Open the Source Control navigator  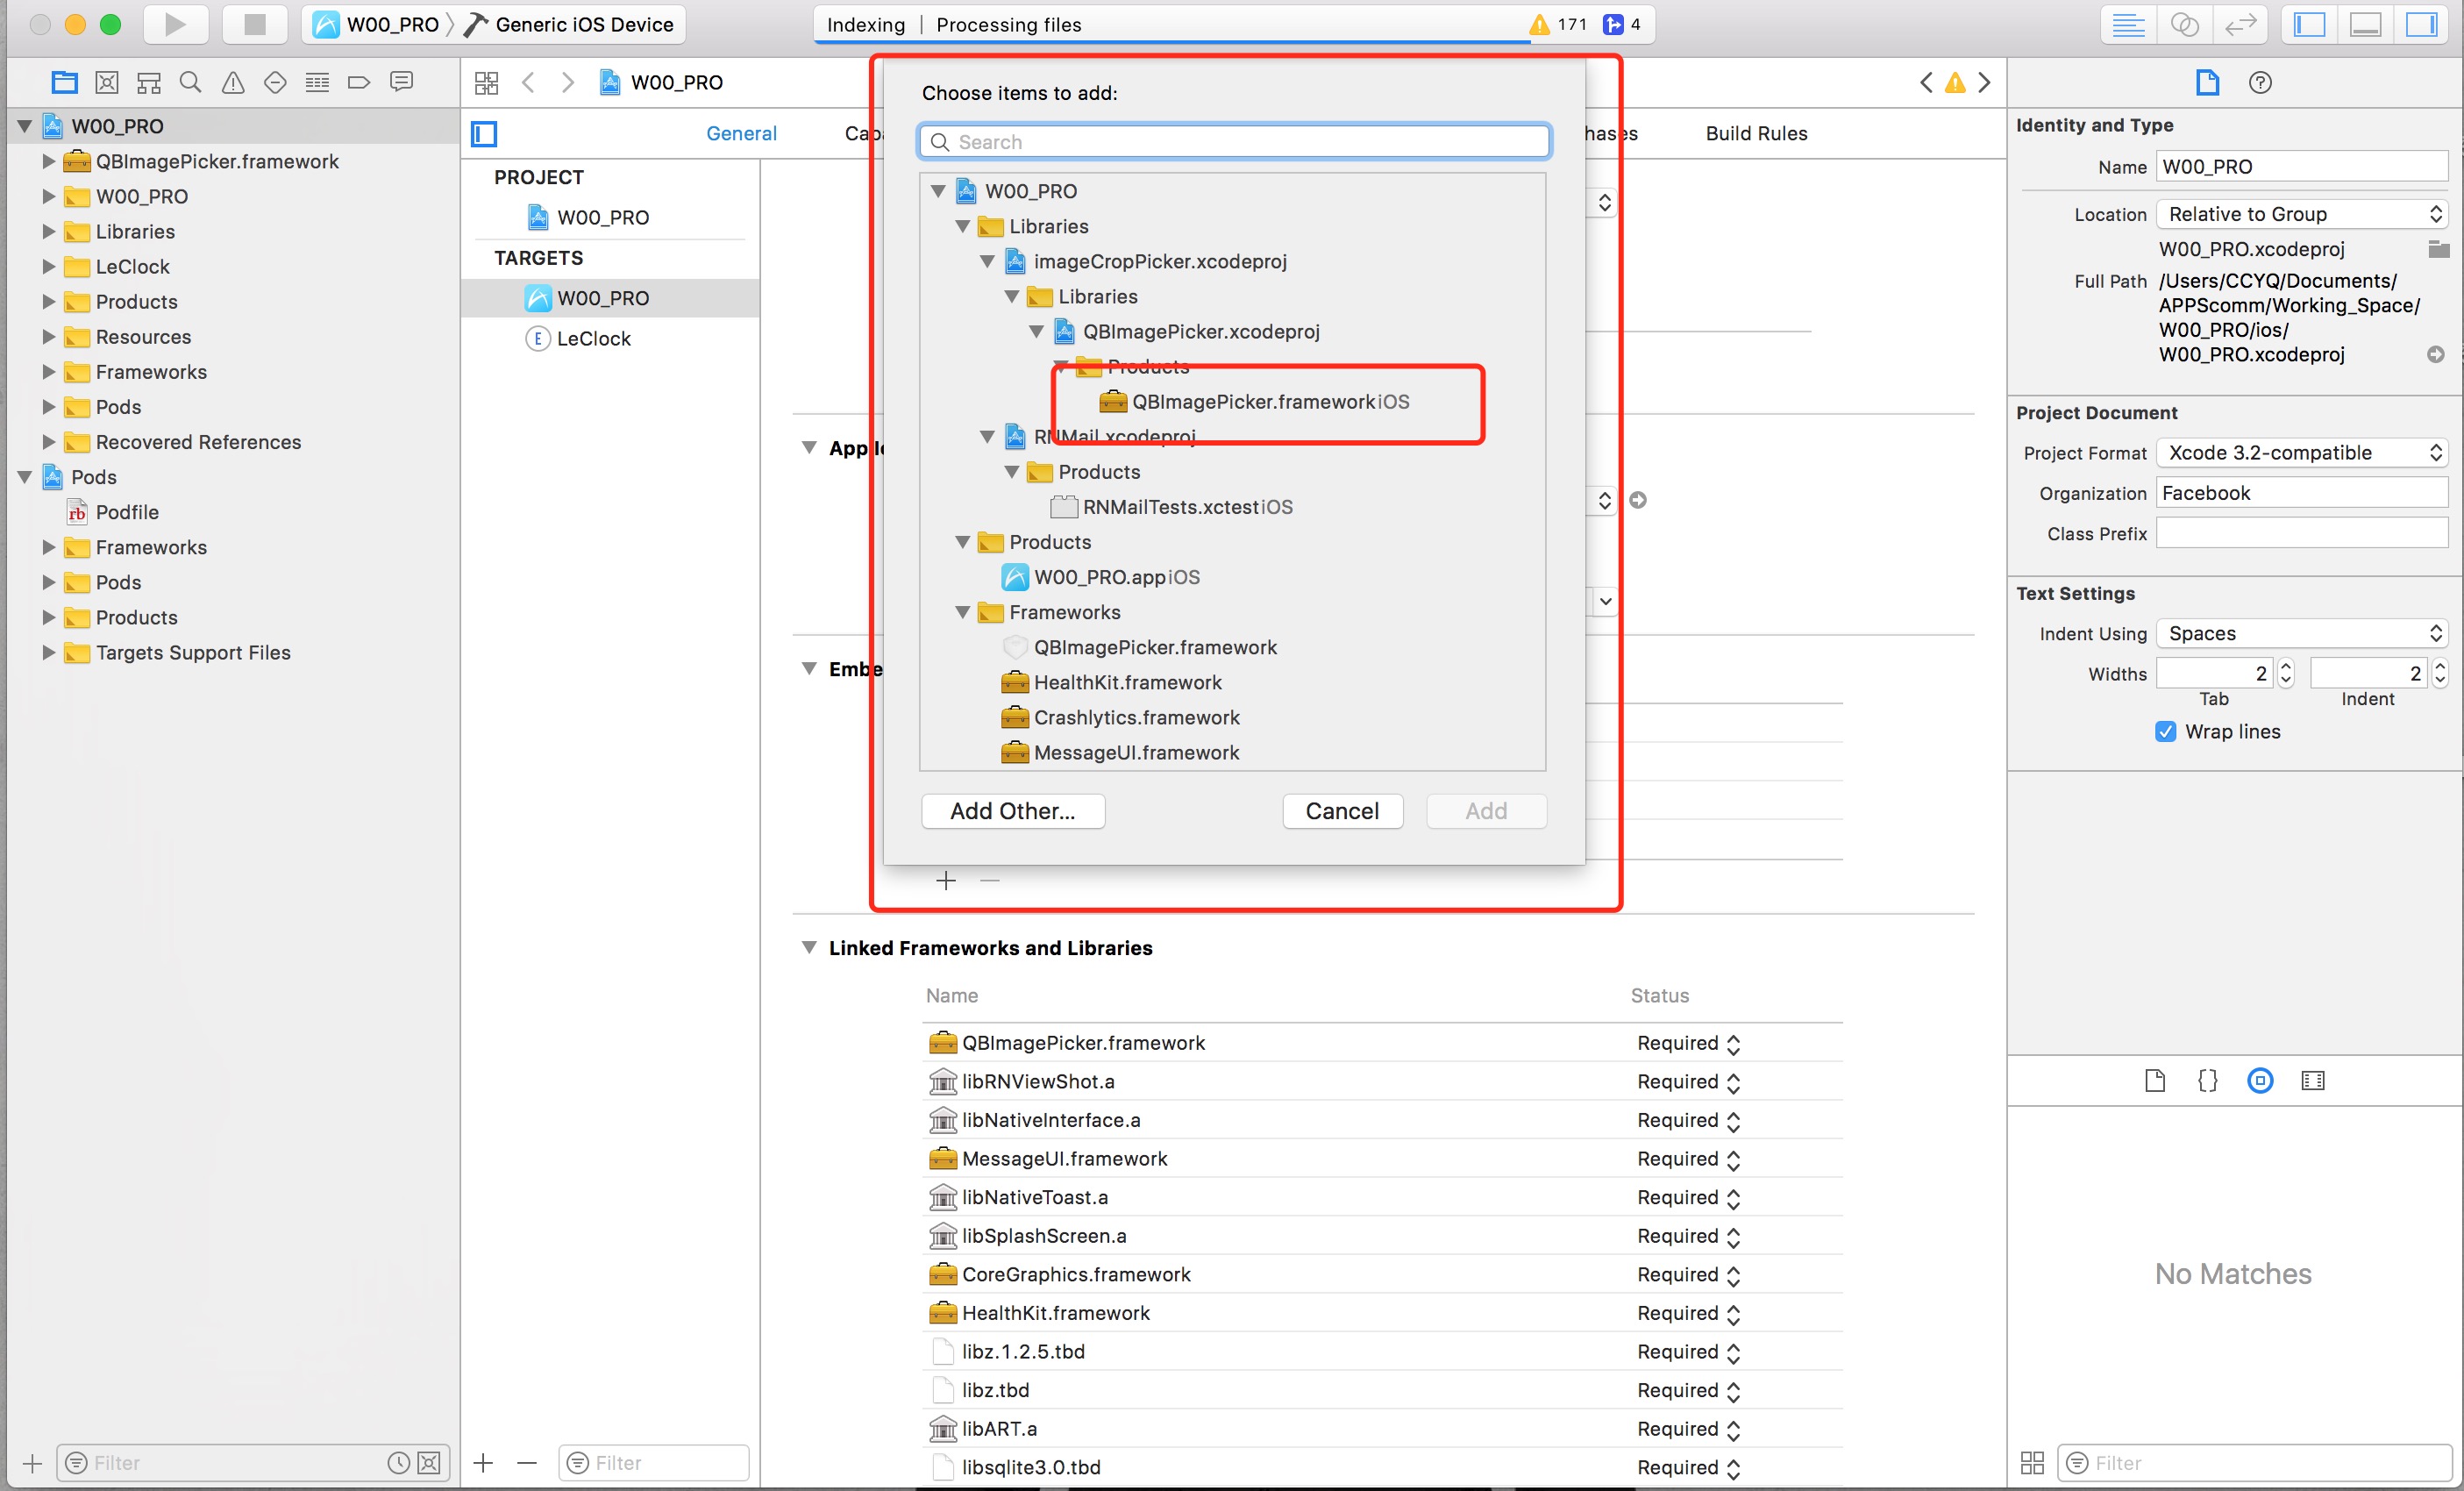click(x=107, y=82)
